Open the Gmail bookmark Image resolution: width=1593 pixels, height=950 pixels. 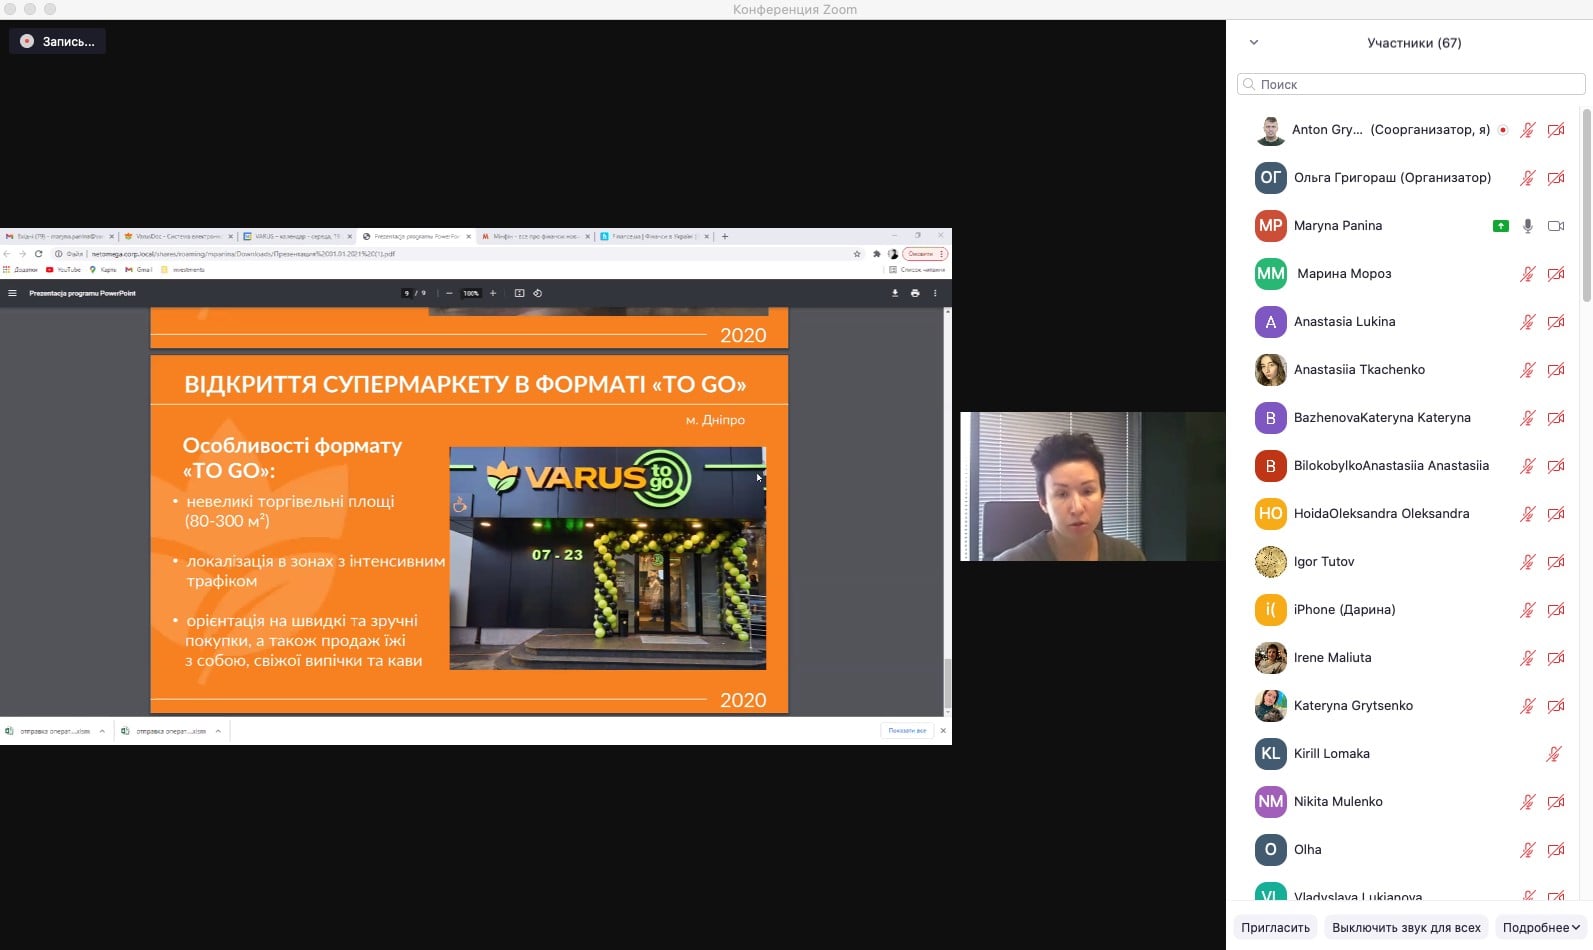[139, 270]
